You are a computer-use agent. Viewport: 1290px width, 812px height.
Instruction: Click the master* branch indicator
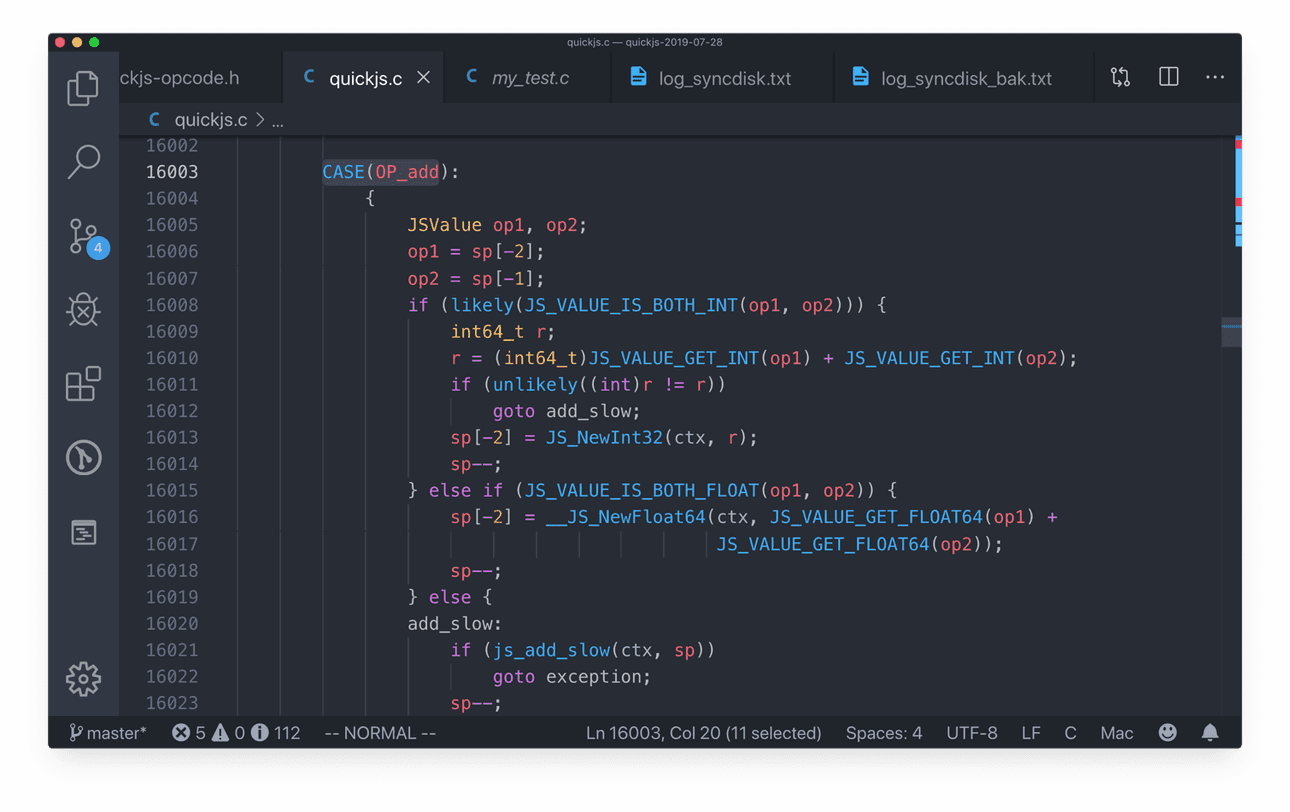pyautogui.click(x=107, y=732)
